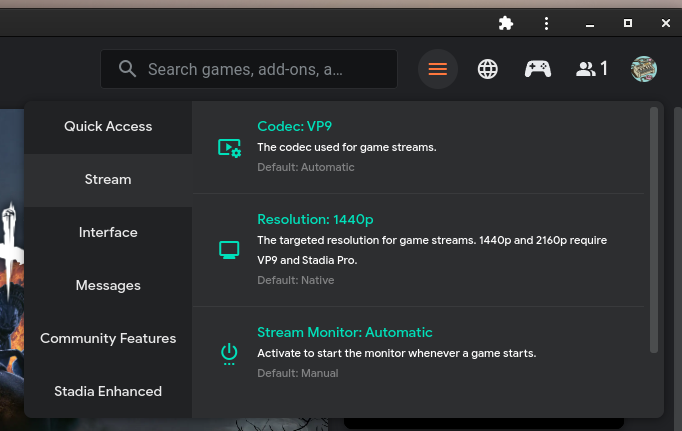Click the 'targeted resolution for game streams' description
This screenshot has height=431, width=682.
432,250
